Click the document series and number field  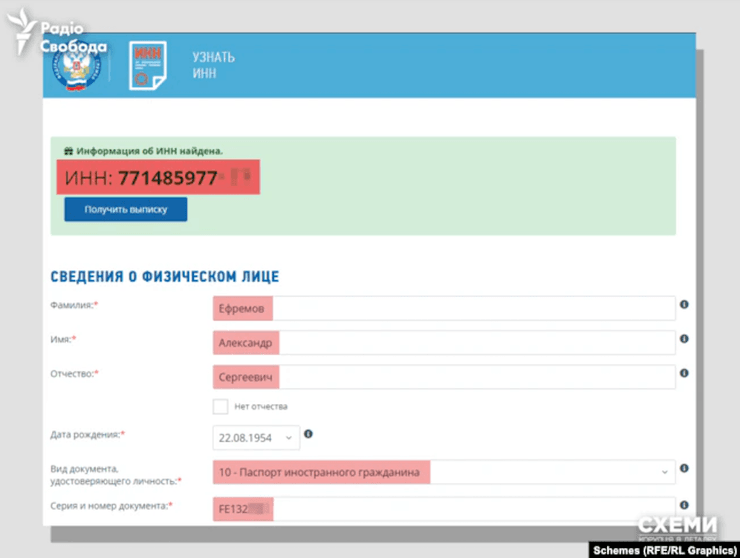point(443,509)
